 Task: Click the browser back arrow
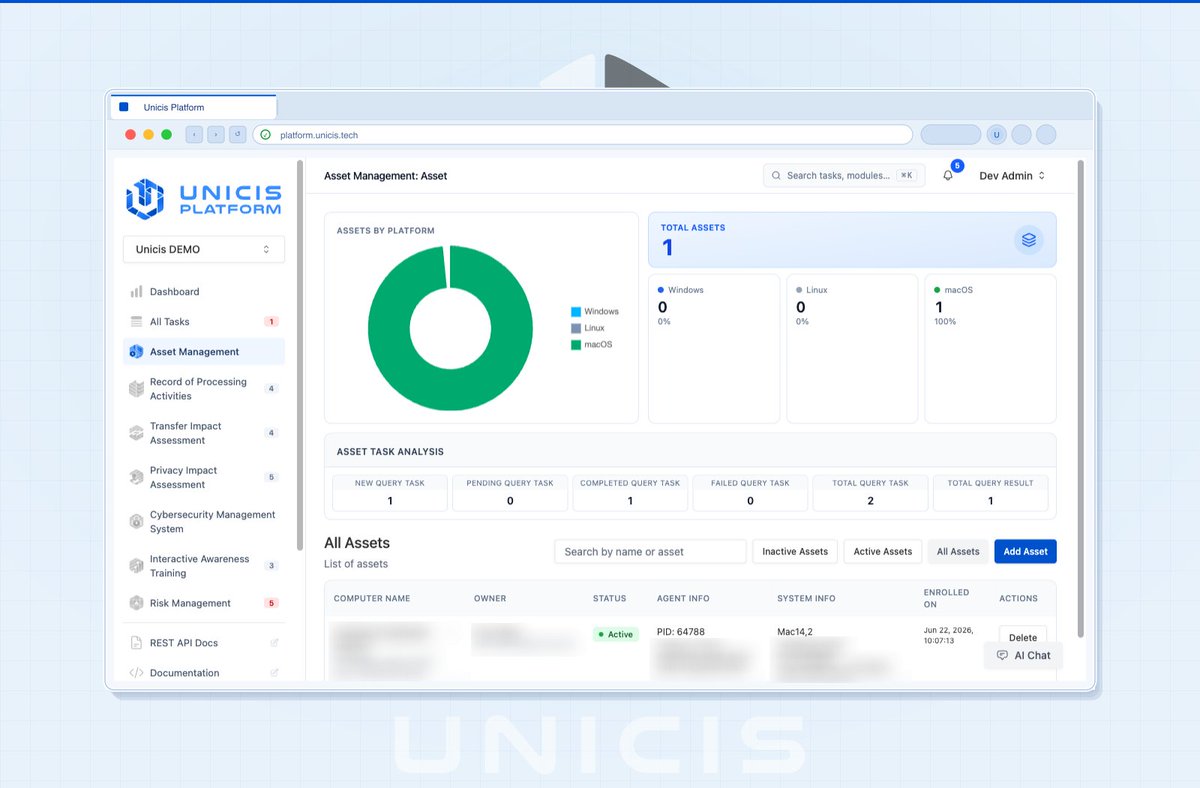pos(194,134)
